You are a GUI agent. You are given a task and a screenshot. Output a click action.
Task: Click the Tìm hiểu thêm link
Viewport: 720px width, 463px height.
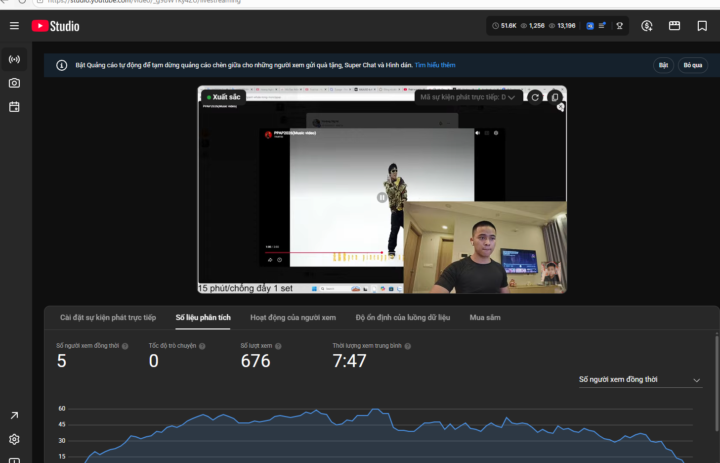pyautogui.click(x=435, y=65)
